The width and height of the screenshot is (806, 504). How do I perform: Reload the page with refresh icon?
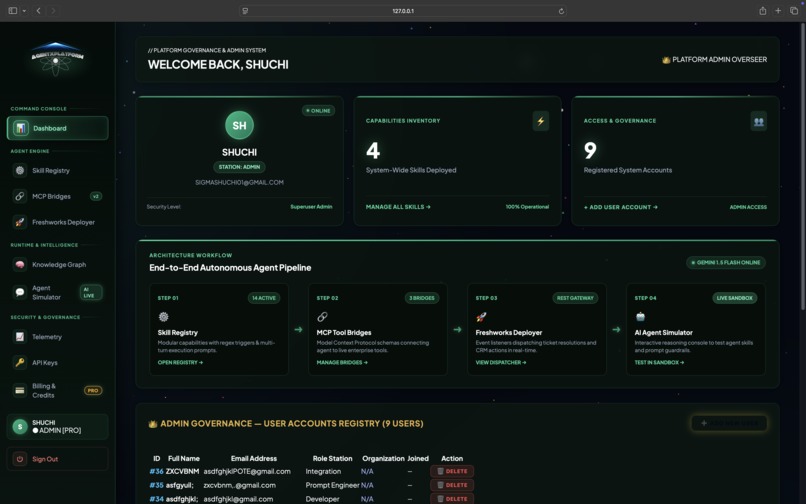point(561,11)
